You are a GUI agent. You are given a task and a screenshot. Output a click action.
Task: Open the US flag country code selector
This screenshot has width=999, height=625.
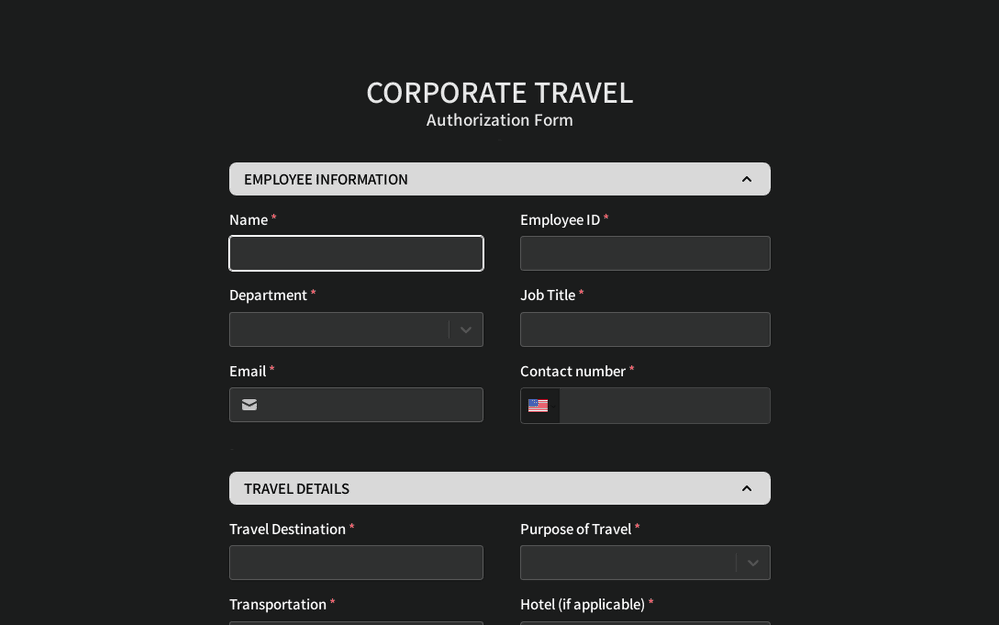pos(539,406)
